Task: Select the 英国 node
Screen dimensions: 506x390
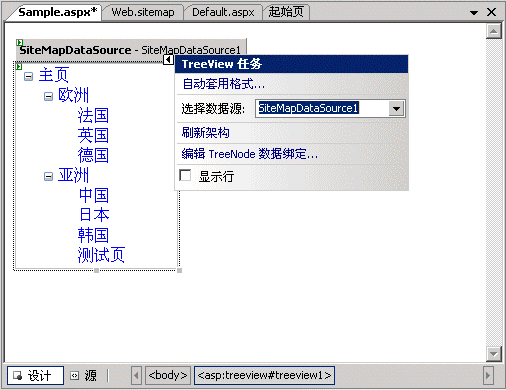Action: pyautogui.click(x=93, y=135)
